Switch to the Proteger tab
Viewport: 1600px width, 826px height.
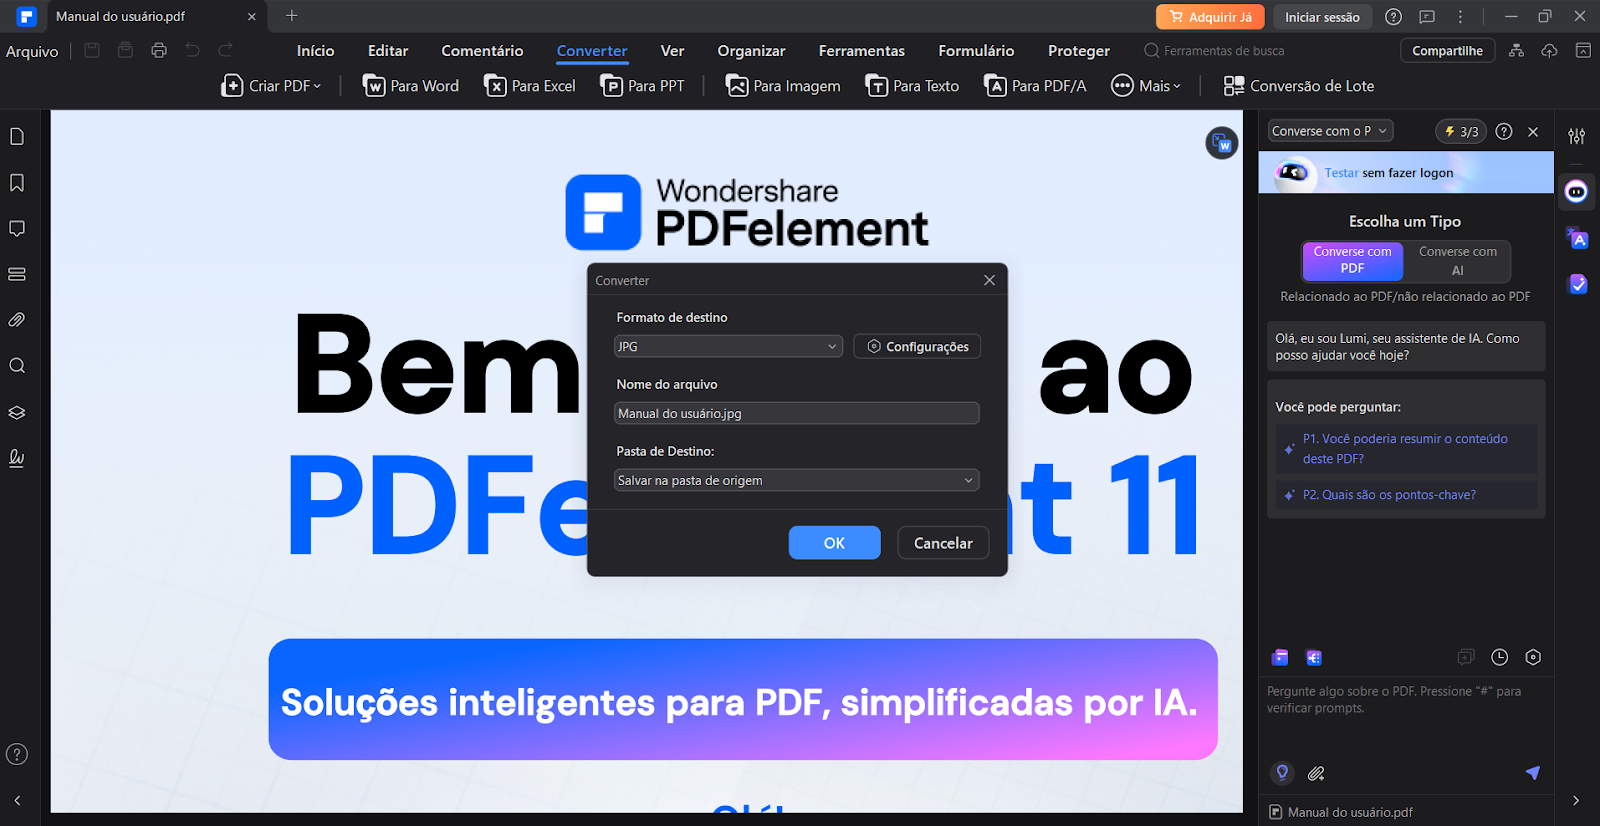pyautogui.click(x=1078, y=50)
